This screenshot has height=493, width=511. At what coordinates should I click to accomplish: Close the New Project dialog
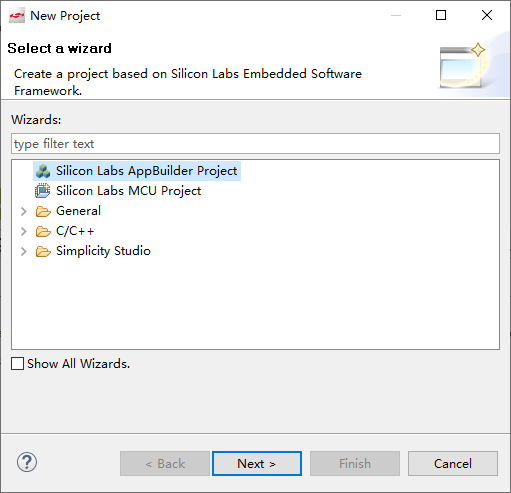[487, 15]
